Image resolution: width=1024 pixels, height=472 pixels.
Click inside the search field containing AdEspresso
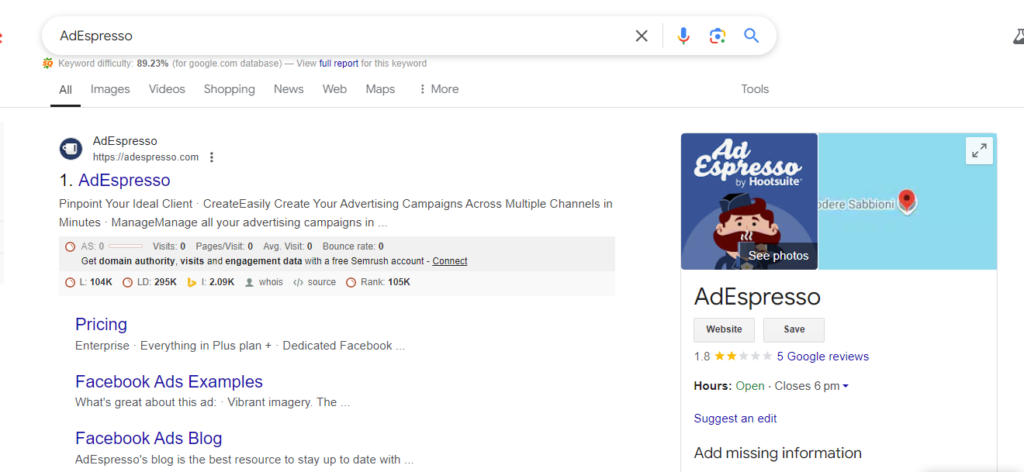pos(340,36)
